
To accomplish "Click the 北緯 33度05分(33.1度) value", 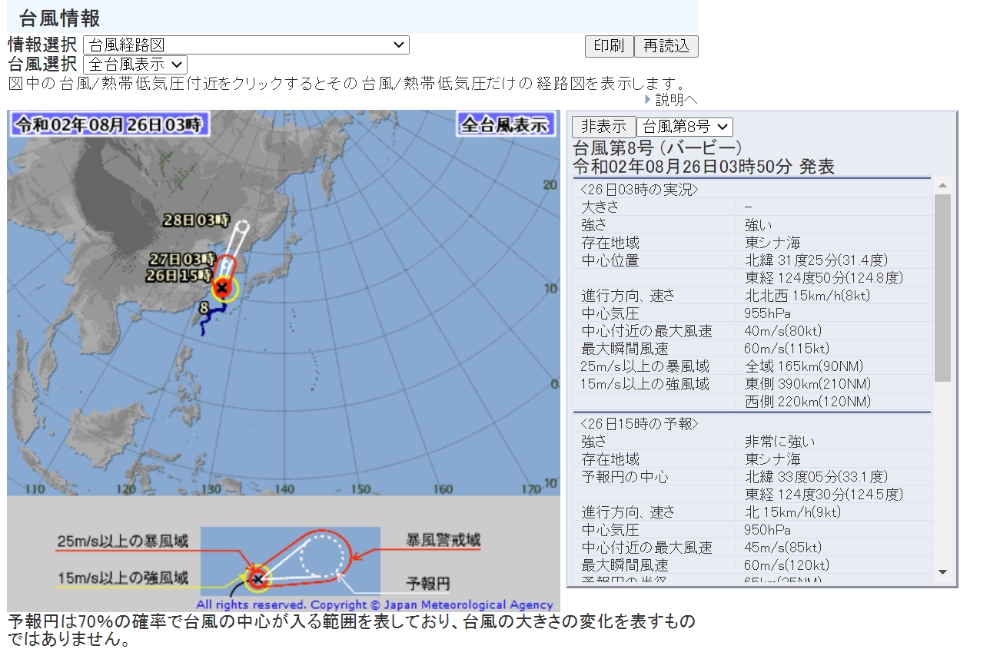I will pos(816,477).
